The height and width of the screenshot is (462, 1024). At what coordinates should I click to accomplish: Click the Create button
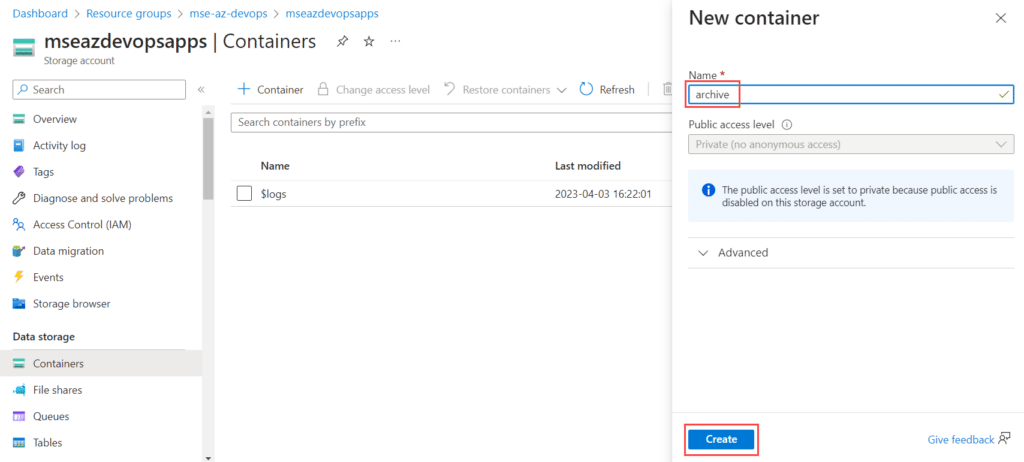click(x=721, y=439)
